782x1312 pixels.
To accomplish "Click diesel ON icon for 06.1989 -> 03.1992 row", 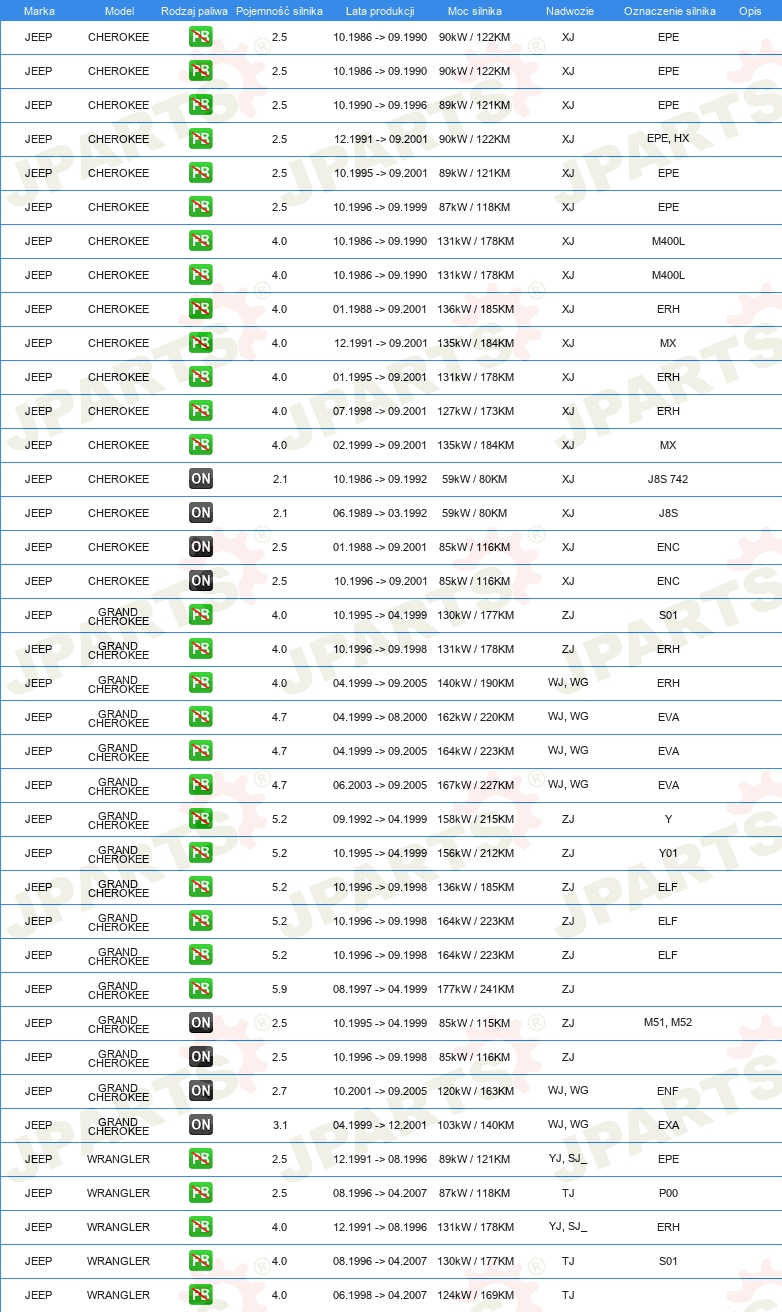I will (x=200, y=513).
